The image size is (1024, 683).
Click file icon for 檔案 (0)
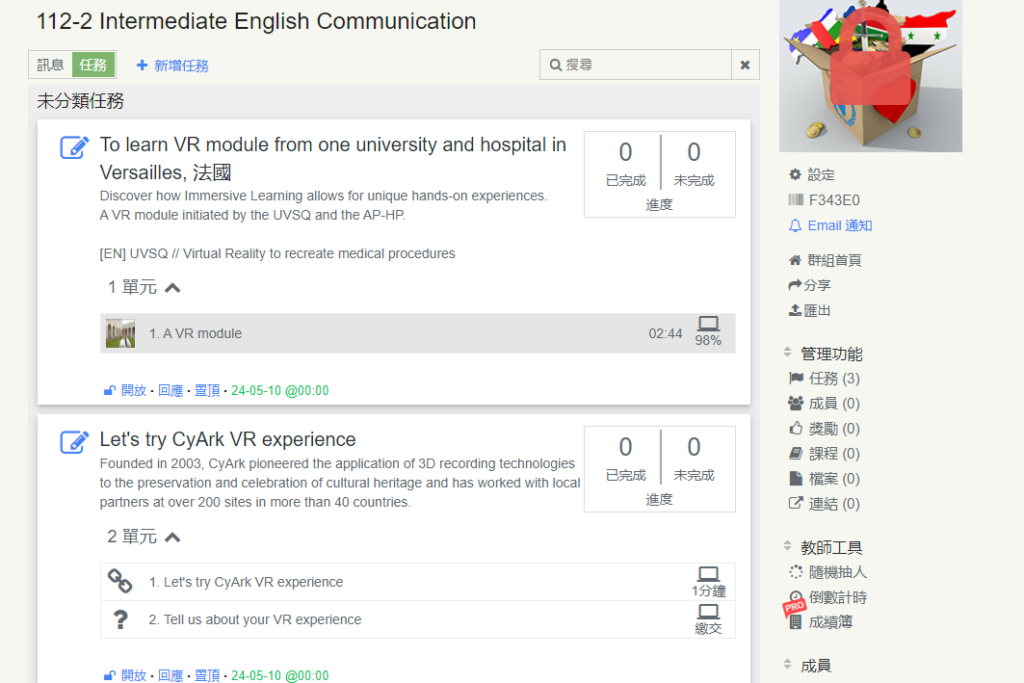[x=795, y=479]
